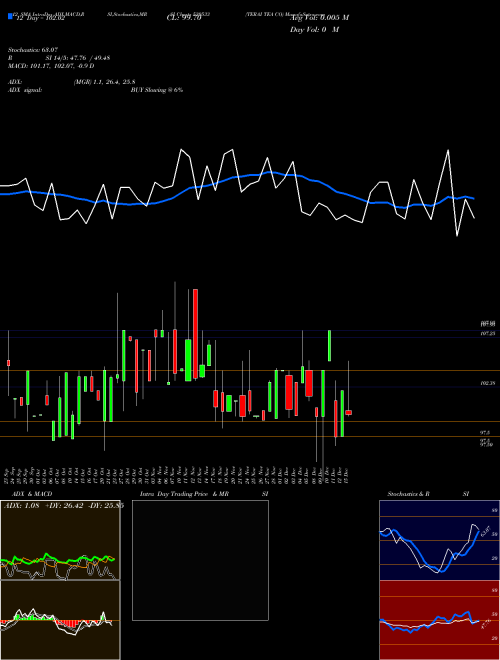Click the 'Stochastics & R SI' panel title

click(428, 494)
